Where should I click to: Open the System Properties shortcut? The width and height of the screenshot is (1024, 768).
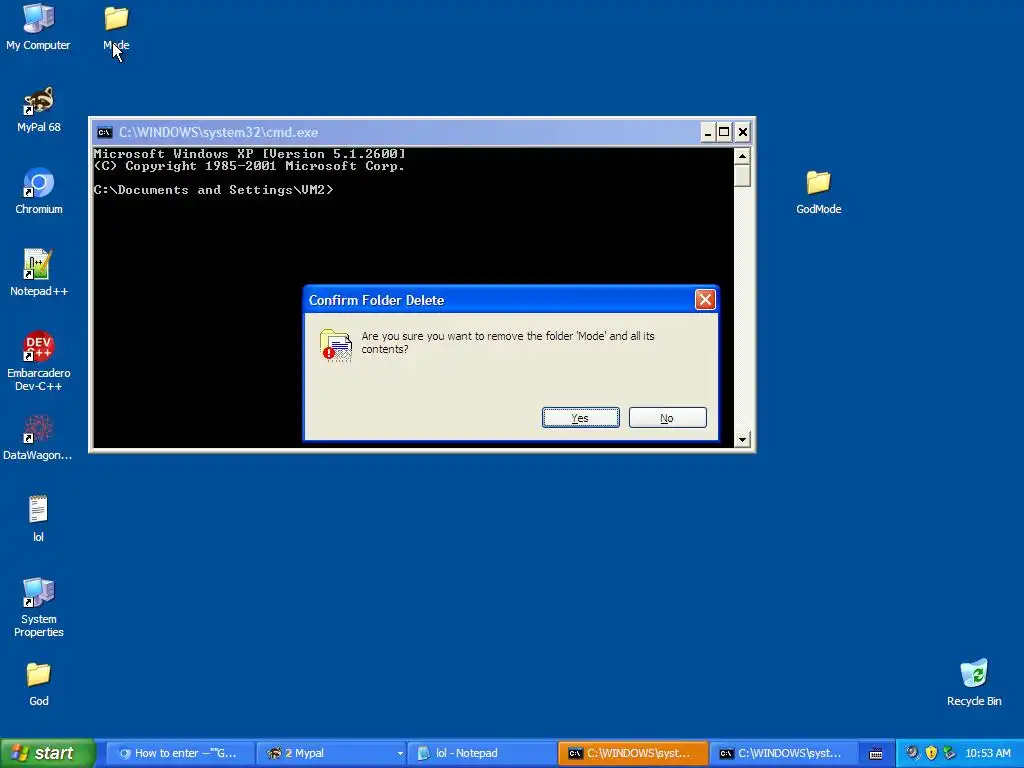[x=39, y=607]
